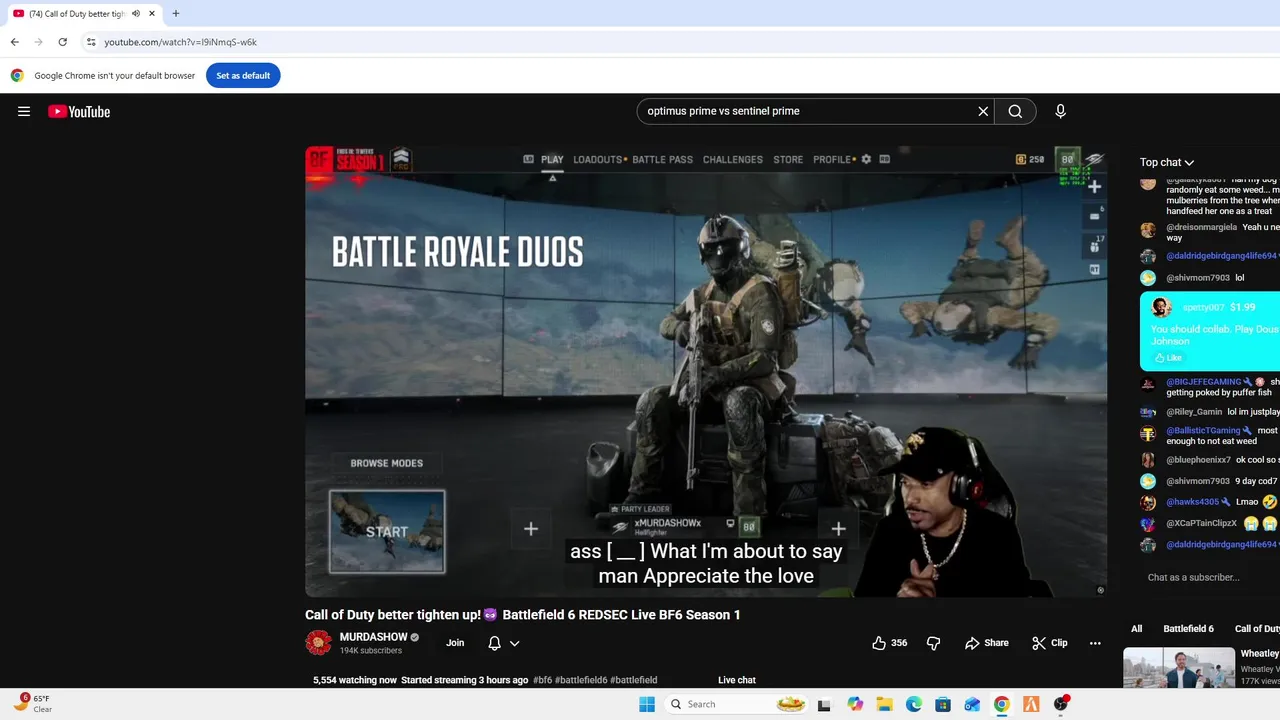Switch to Chrome in the taskbar
1280x720 pixels.
[1001, 704]
